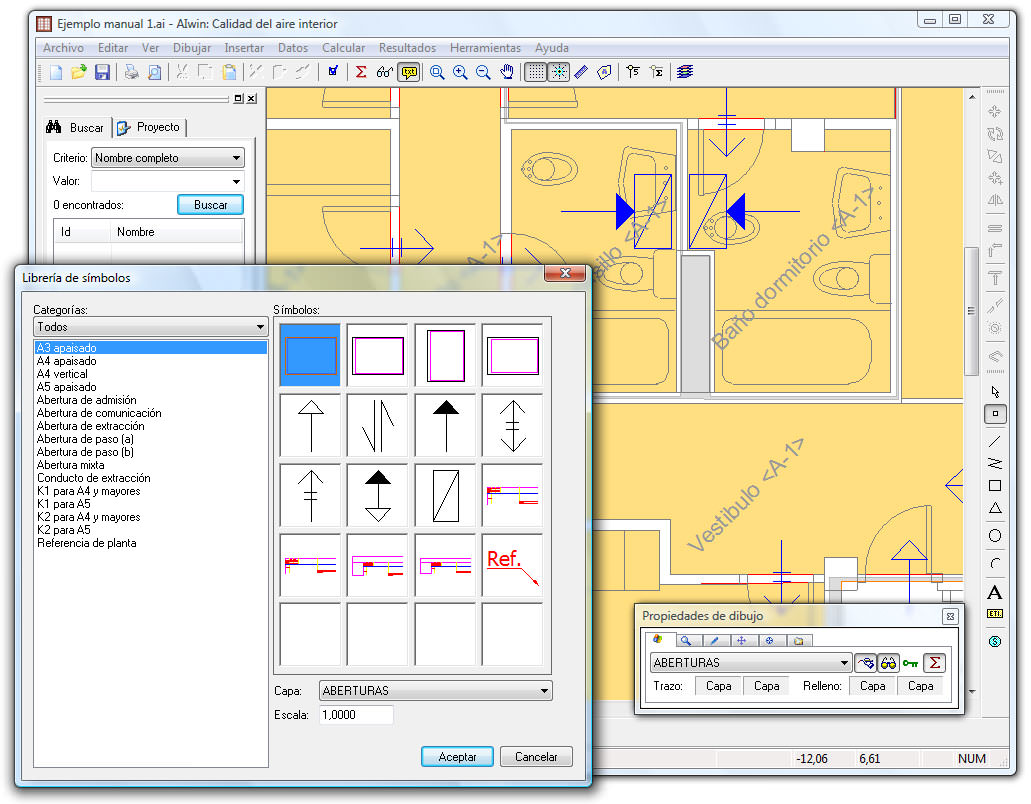Click Aceptar in symbol library dialog

[x=457, y=757]
